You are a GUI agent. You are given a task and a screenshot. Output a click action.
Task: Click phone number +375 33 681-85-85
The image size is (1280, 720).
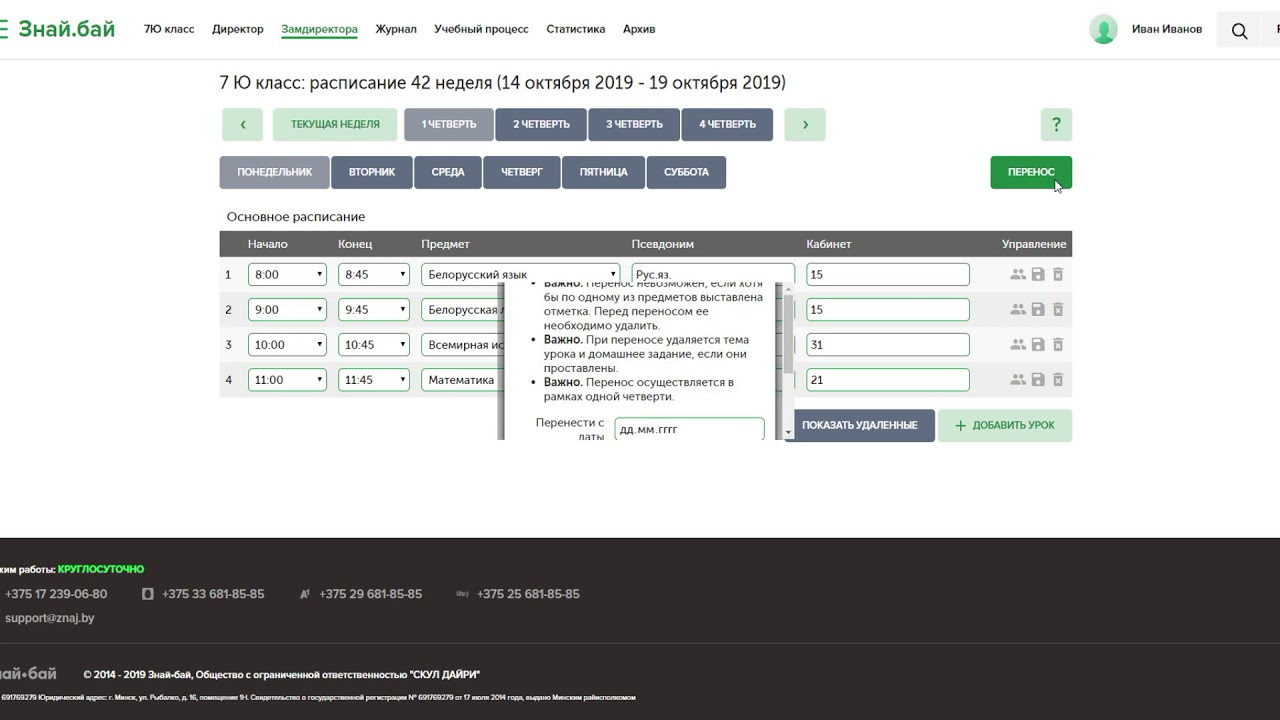click(x=213, y=594)
